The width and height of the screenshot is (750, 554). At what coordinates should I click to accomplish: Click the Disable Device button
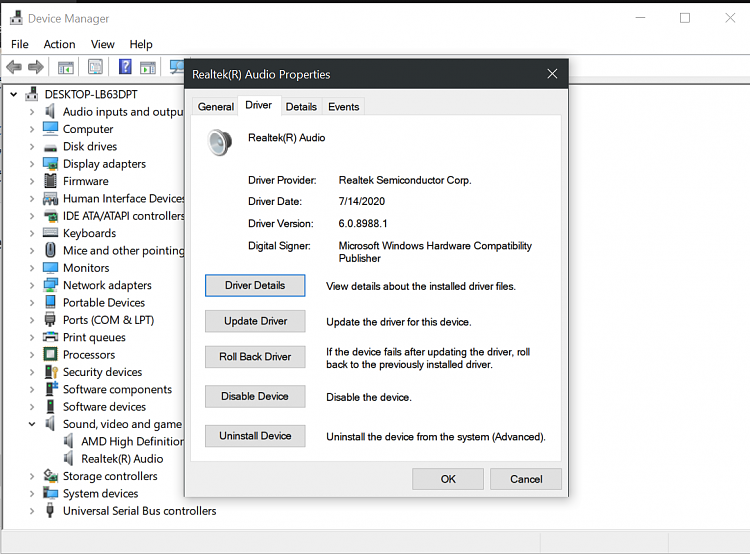(x=255, y=397)
